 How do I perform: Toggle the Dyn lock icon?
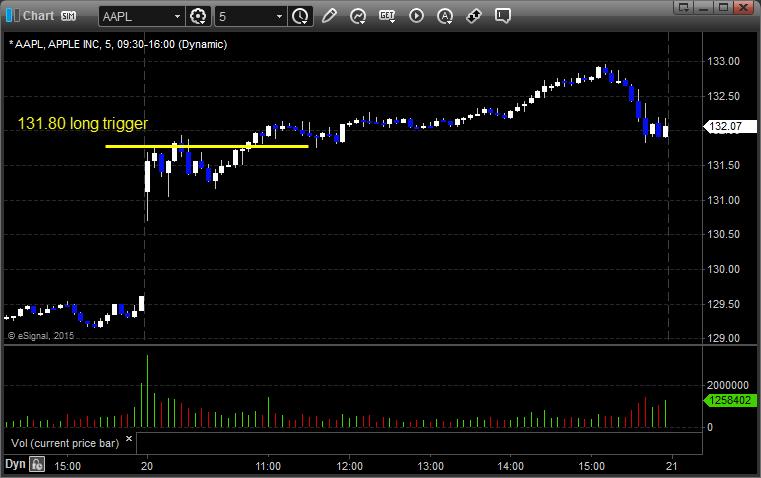tap(37, 464)
